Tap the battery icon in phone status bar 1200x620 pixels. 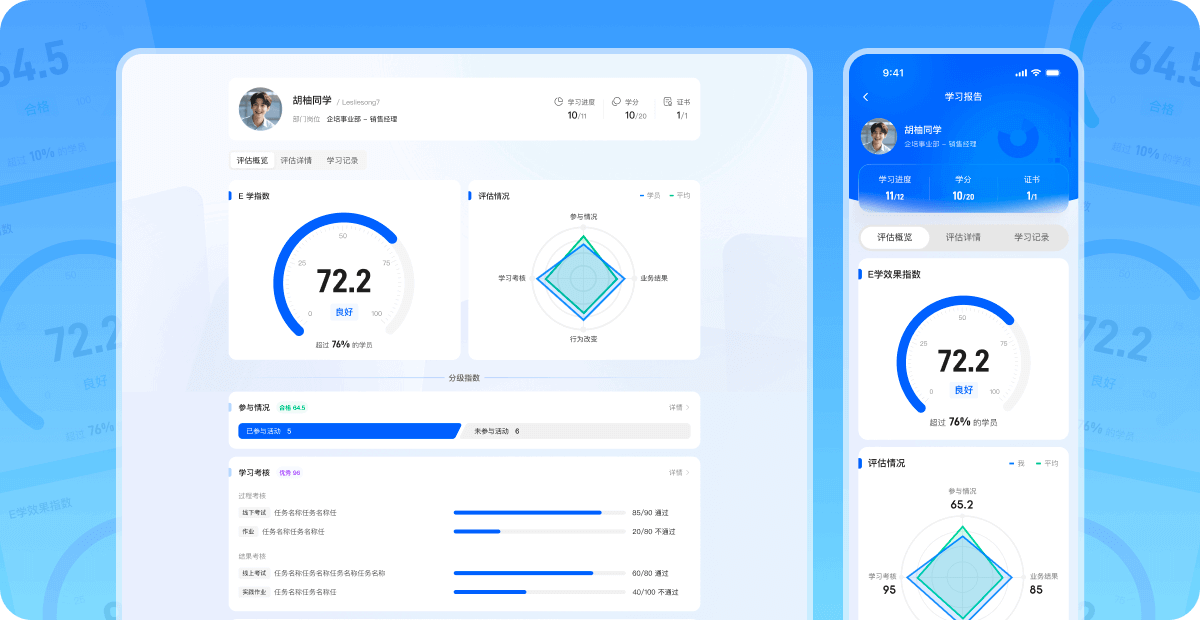point(1054,73)
